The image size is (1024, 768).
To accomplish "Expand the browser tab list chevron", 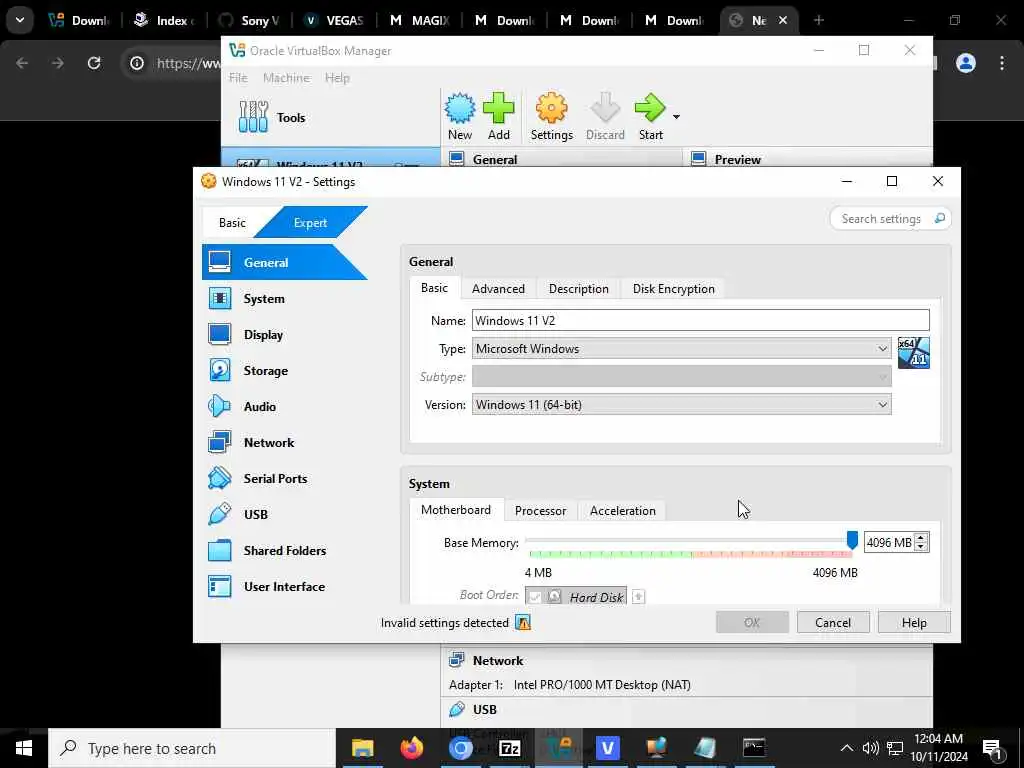I will 20,20.
